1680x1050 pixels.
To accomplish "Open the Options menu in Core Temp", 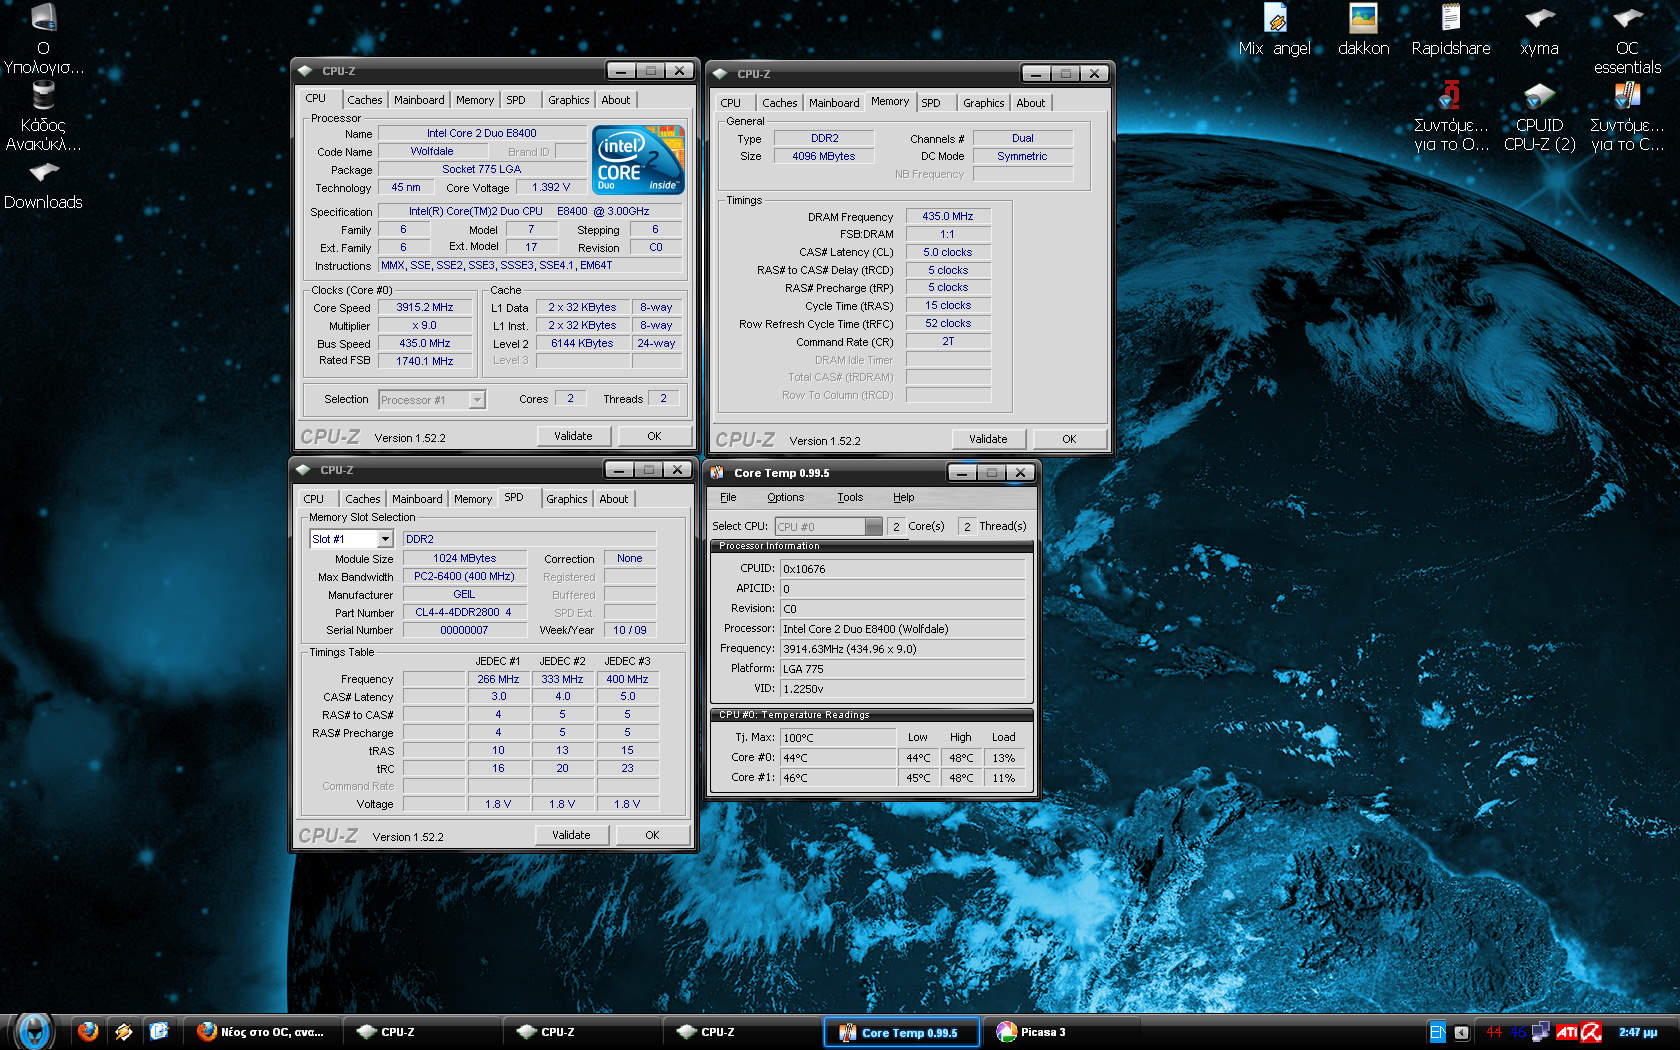I will click(785, 497).
